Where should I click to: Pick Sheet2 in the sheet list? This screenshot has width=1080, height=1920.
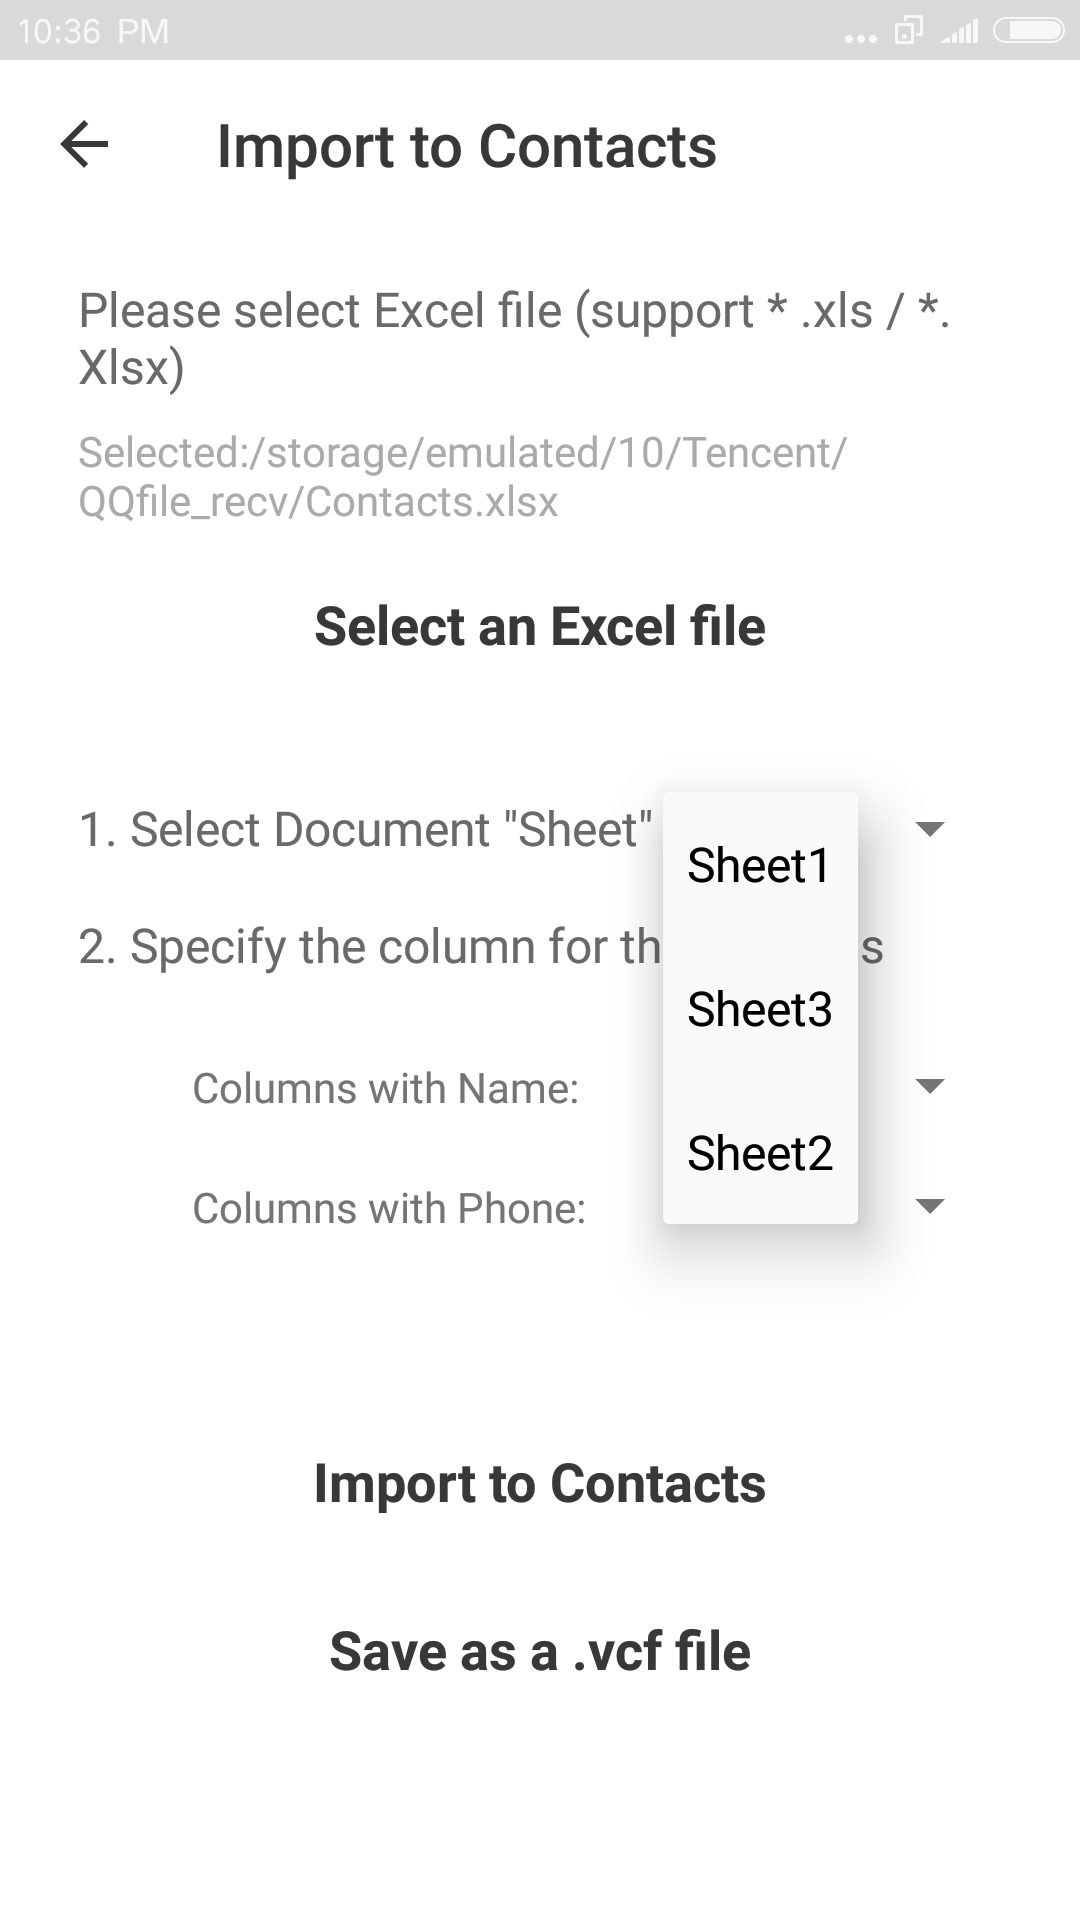click(x=759, y=1153)
